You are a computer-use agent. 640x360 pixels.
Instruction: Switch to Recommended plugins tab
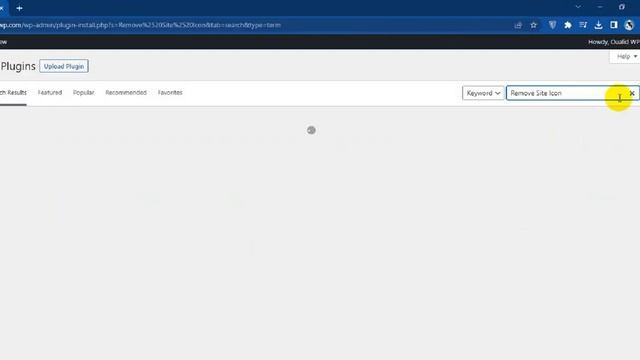click(126, 93)
